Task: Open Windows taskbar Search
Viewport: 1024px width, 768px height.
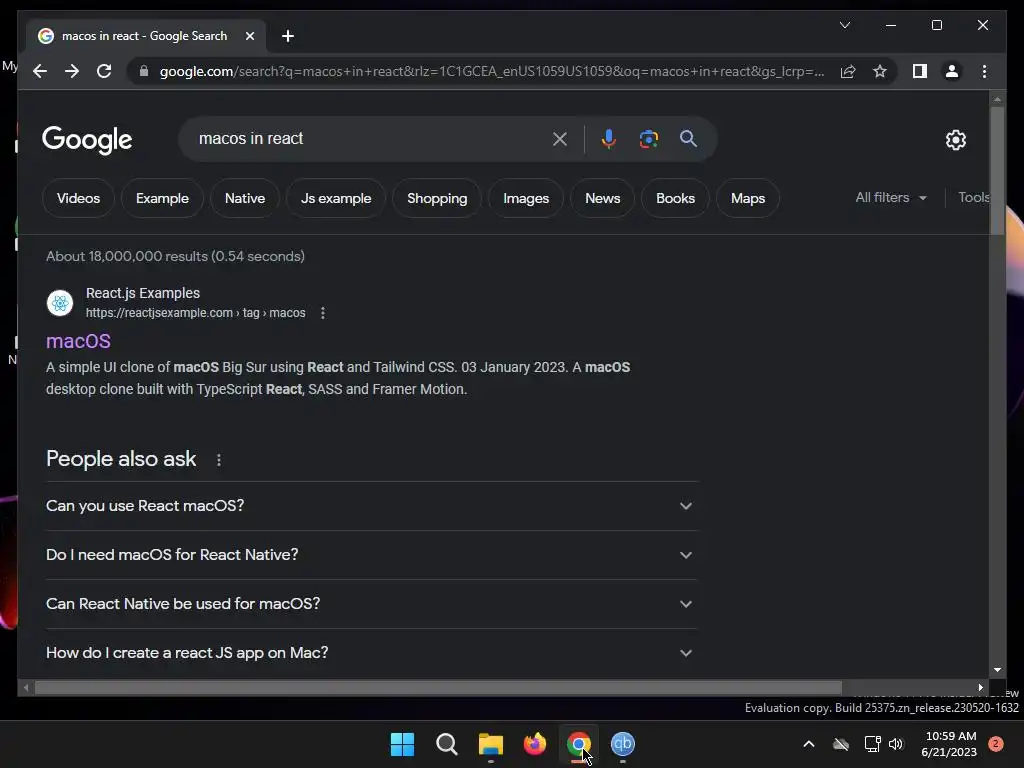Action: tap(447, 744)
